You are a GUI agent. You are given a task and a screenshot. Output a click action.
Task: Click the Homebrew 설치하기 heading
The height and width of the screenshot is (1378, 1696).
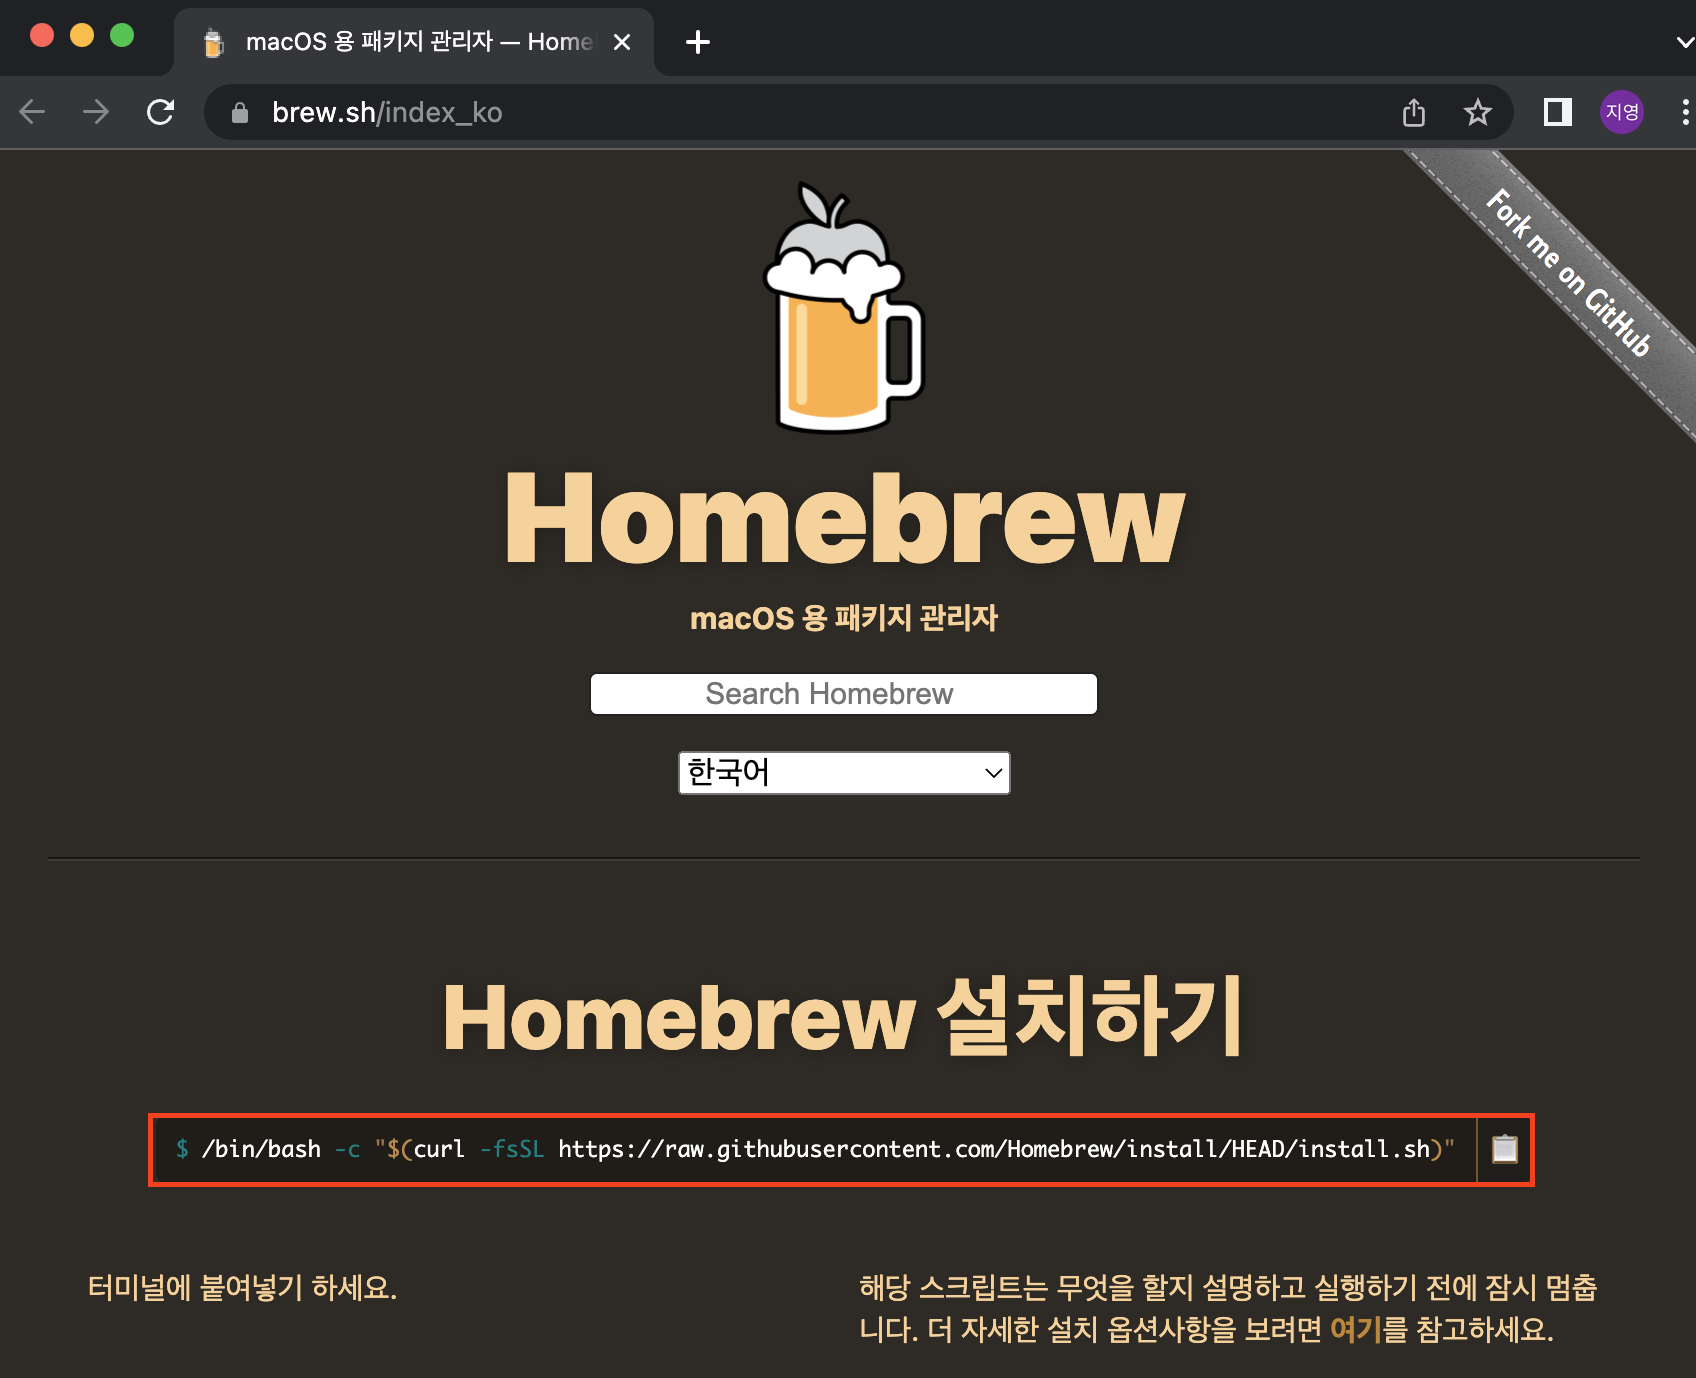[843, 1017]
